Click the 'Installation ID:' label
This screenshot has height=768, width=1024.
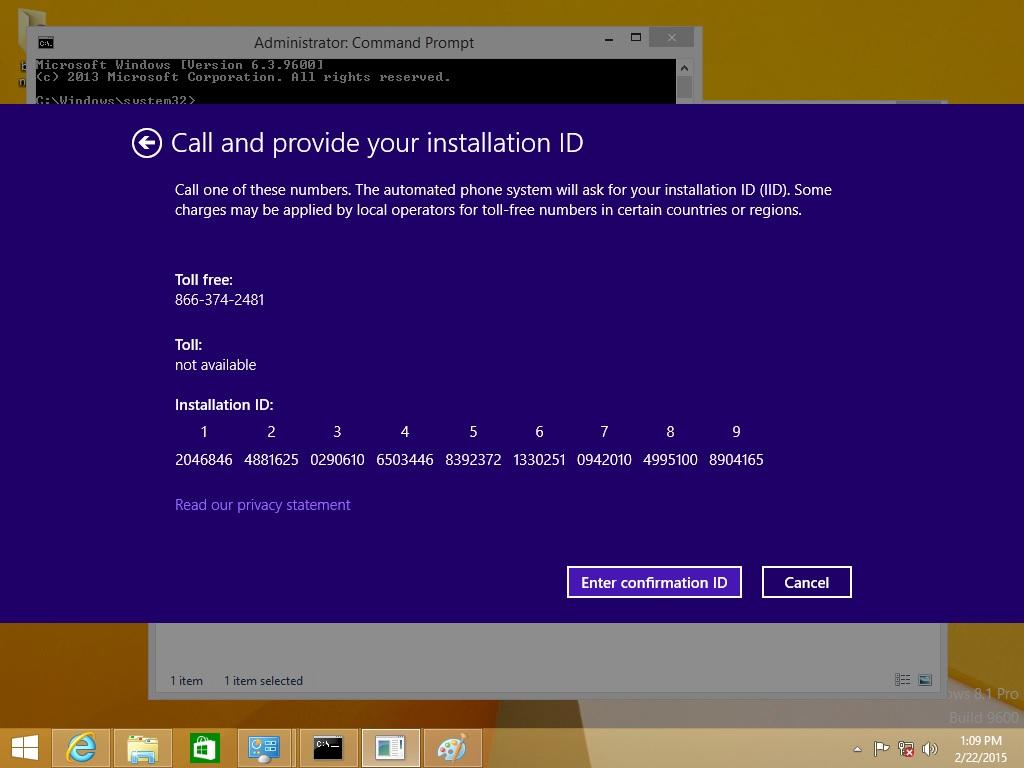click(x=224, y=405)
